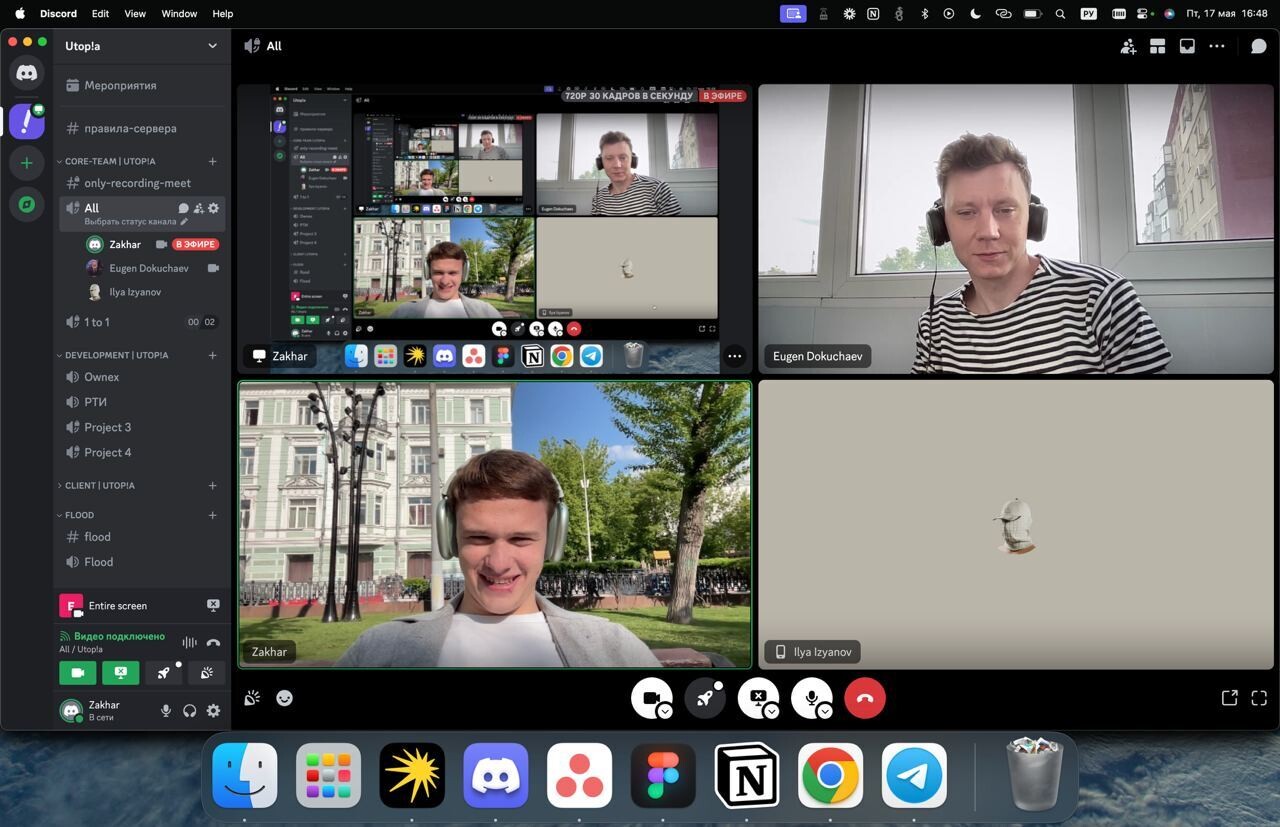Screen dimensions: 1280x827
Task: Mute the microphone in the call control bar
Action: (811, 697)
